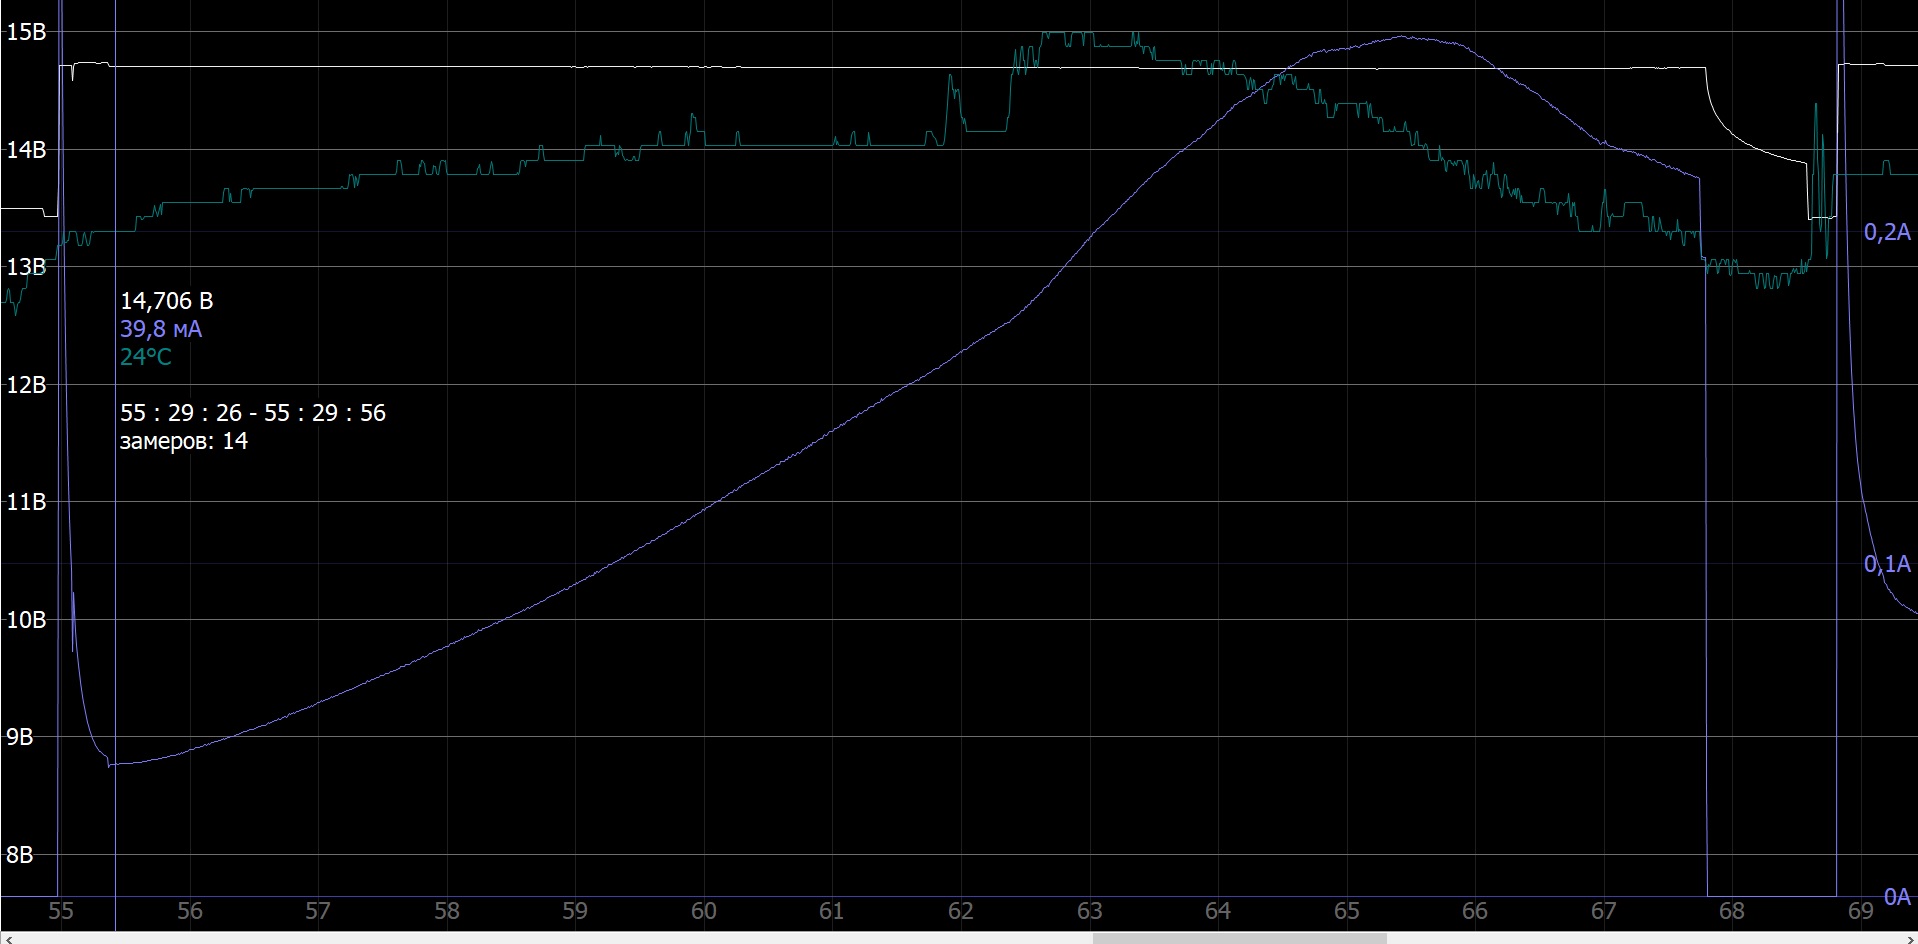Click the scrollbar right arrow
The image size is (1918, 944).
(1909, 938)
